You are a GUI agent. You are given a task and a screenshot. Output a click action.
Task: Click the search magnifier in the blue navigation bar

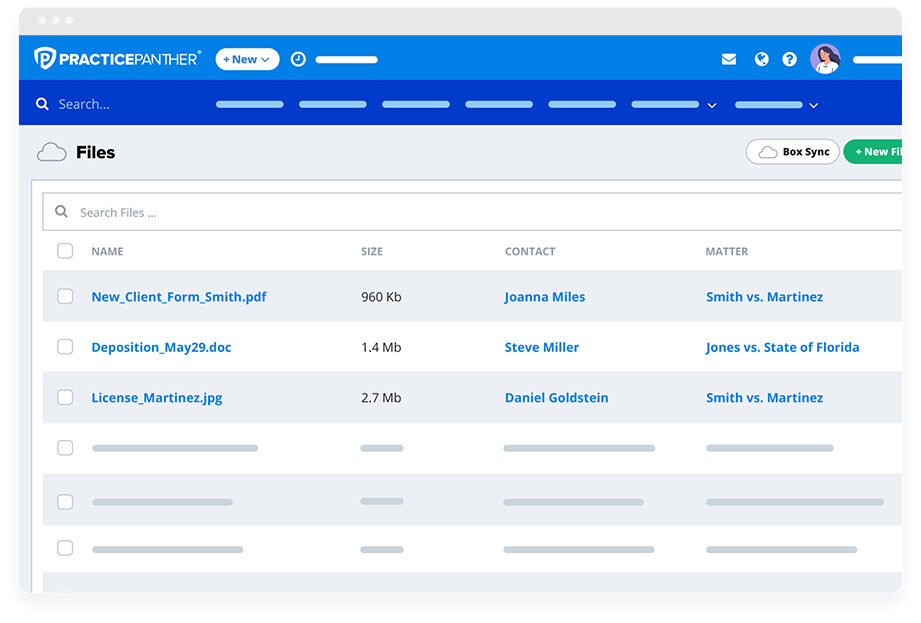42,103
